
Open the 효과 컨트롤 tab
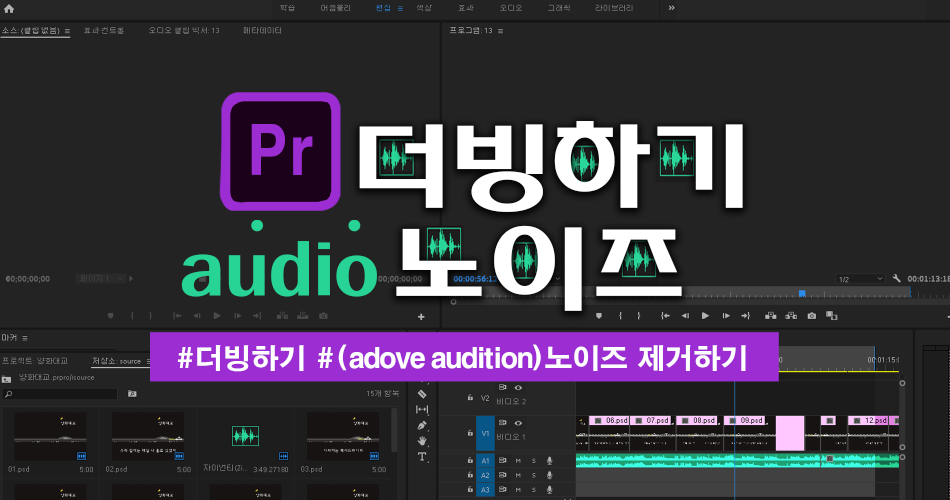(104, 30)
